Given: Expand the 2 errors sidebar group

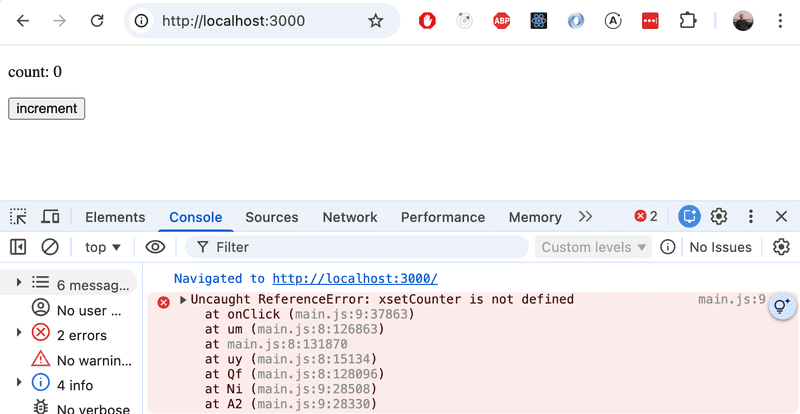Looking at the screenshot, I should [x=19, y=332].
